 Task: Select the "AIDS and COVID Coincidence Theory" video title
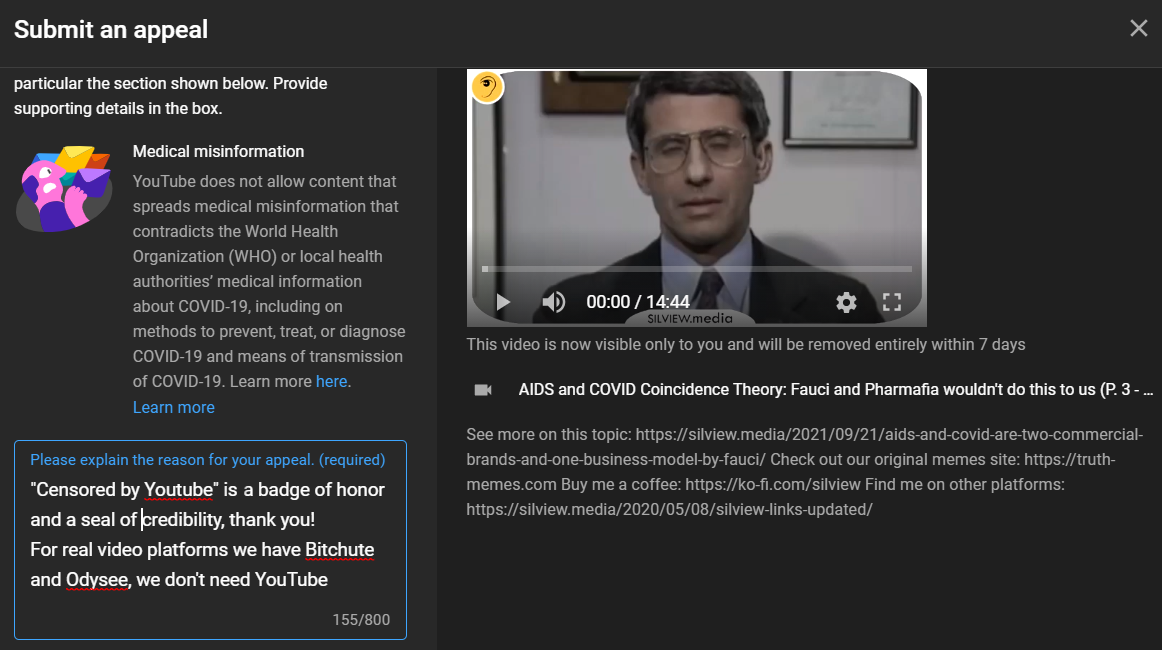click(x=835, y=390)
